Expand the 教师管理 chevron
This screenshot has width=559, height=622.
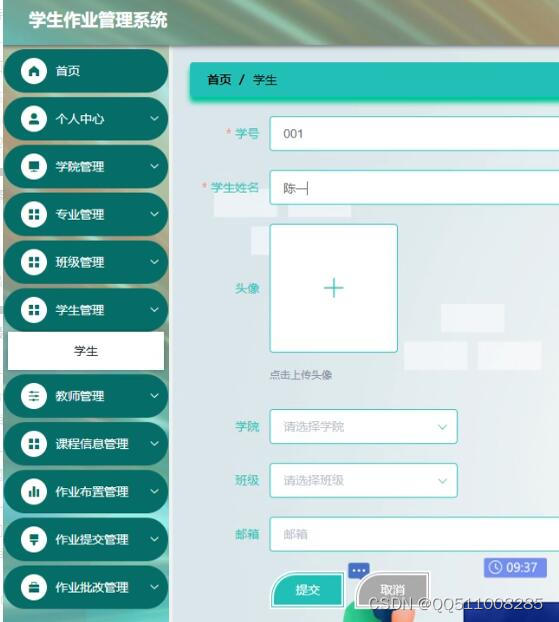point(154,395)
